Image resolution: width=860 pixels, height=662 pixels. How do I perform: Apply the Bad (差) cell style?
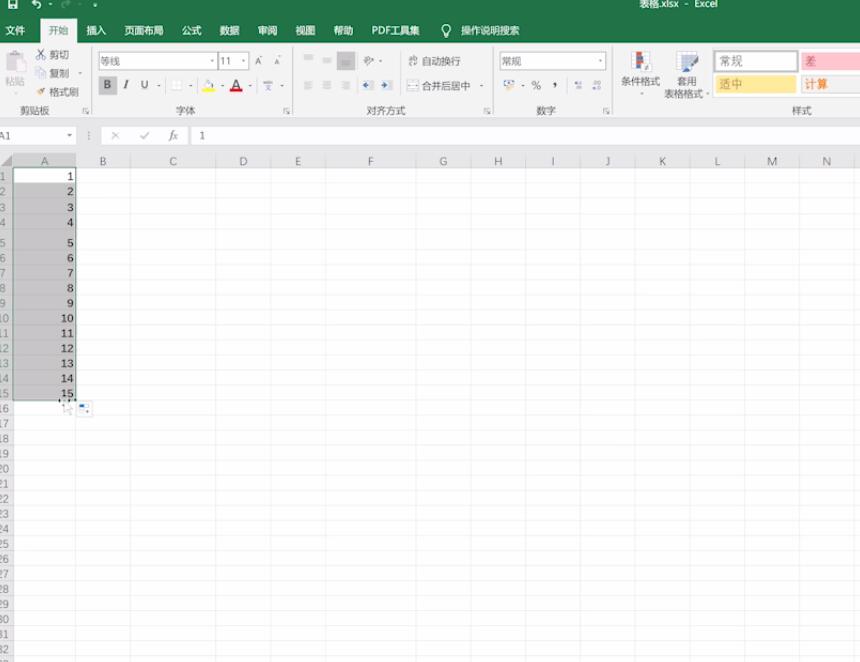tap(830, 61)
